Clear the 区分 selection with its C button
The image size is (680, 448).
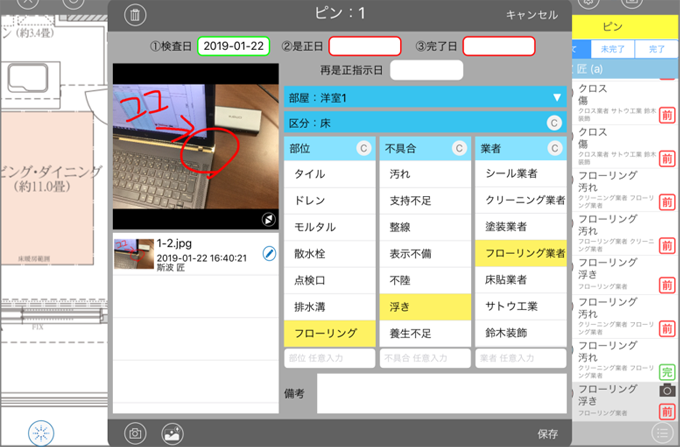(554, 123)
